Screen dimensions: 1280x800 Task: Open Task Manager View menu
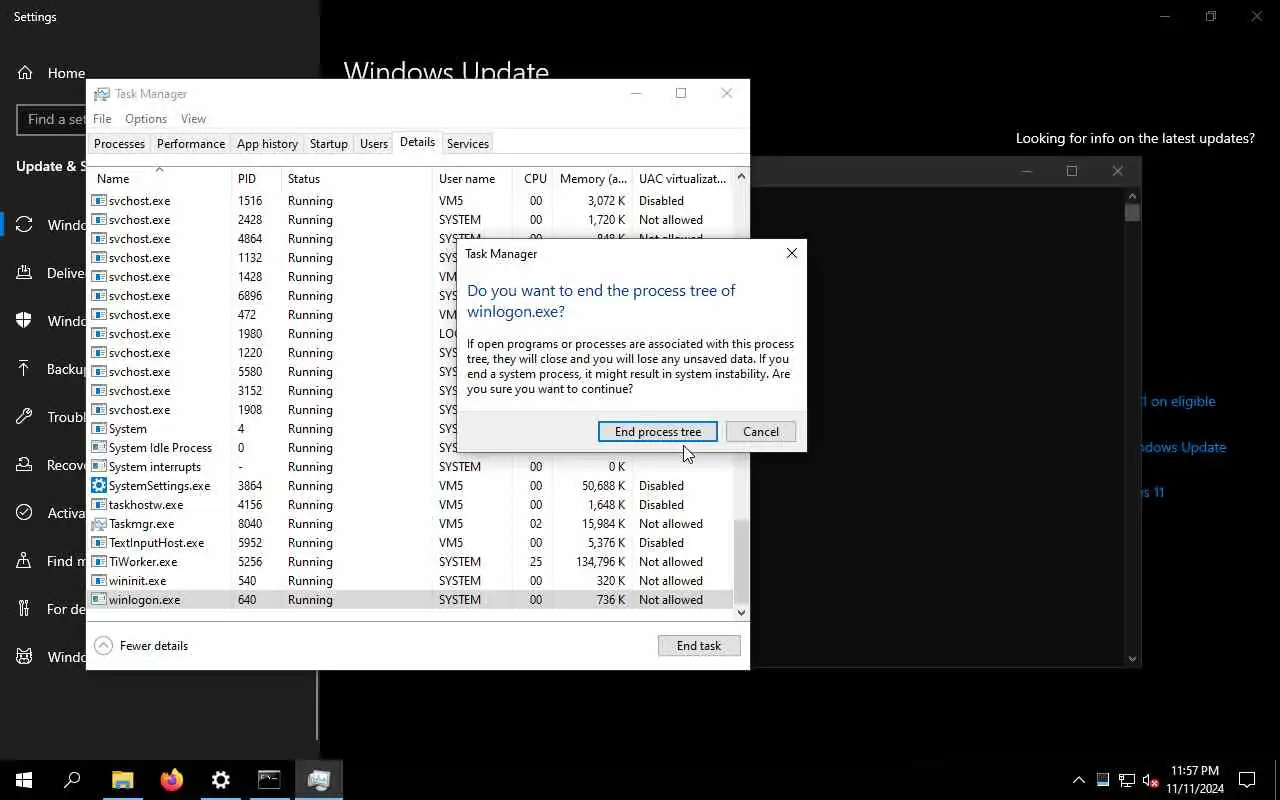click(x=193, y=119)
